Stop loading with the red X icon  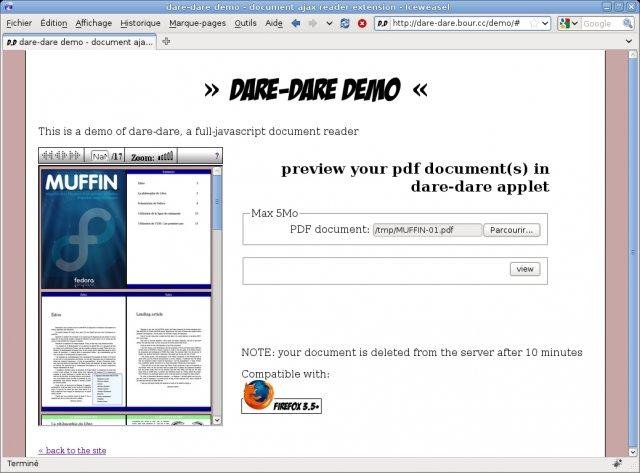[362, 23]
